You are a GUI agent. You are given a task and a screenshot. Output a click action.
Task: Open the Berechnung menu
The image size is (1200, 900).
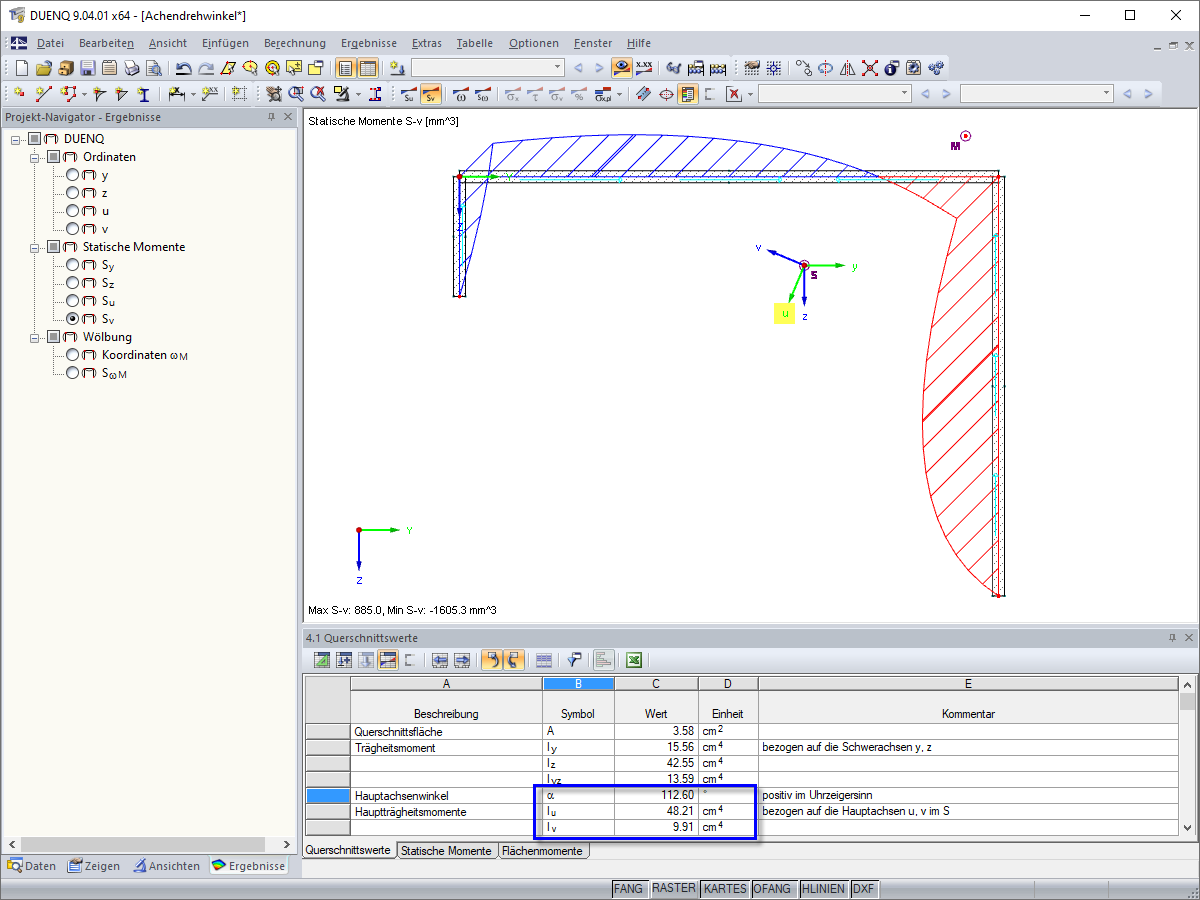pos(294,43)
